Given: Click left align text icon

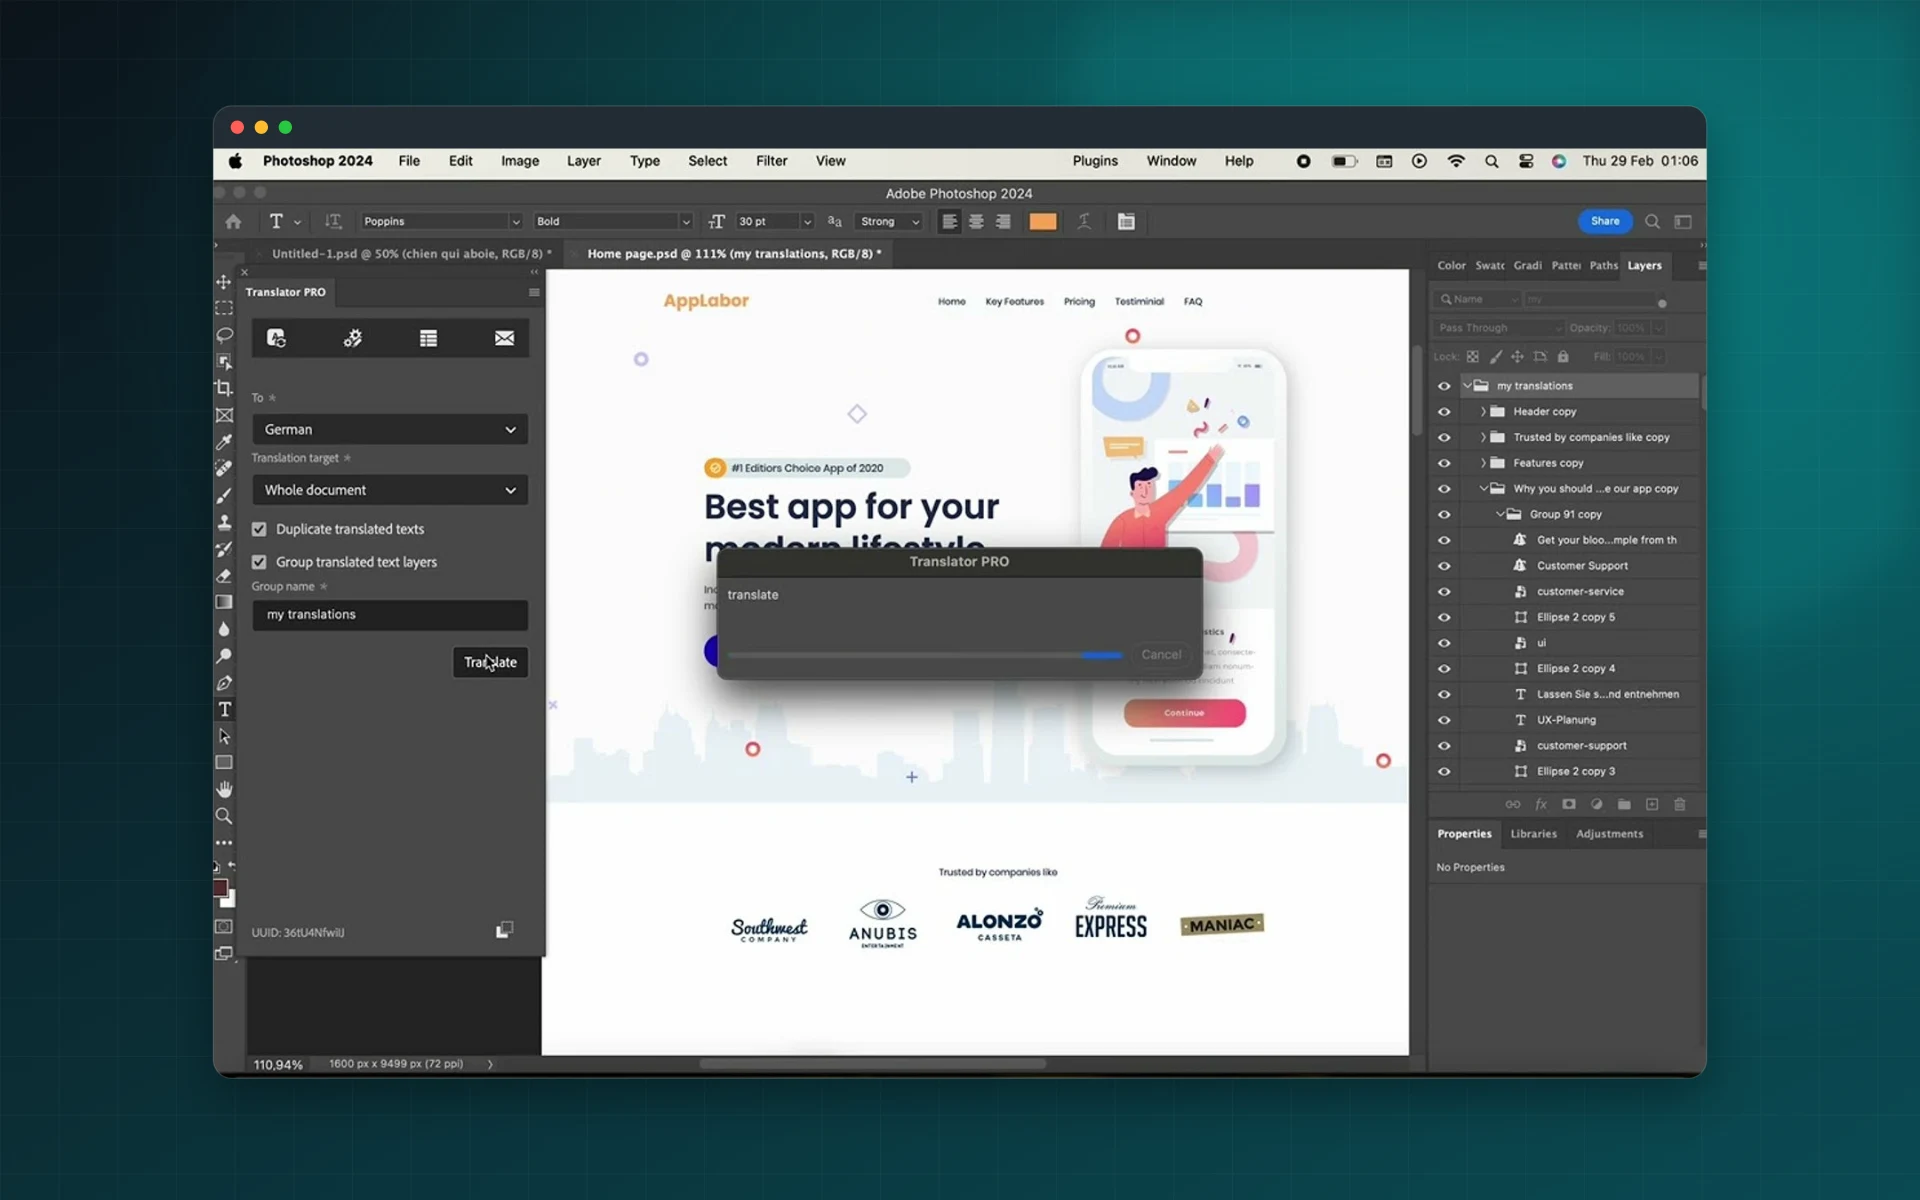Looking at the screenshot, I should 949,221.
